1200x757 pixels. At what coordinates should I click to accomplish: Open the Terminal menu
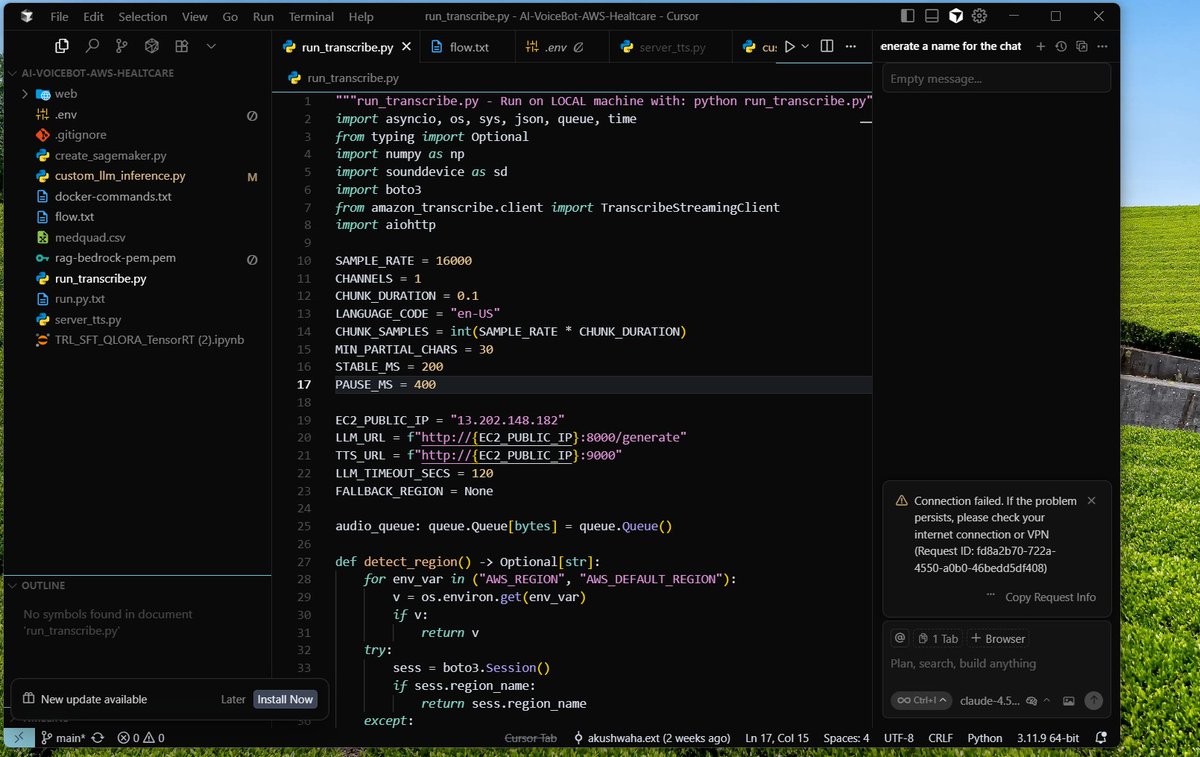(311, 16)
